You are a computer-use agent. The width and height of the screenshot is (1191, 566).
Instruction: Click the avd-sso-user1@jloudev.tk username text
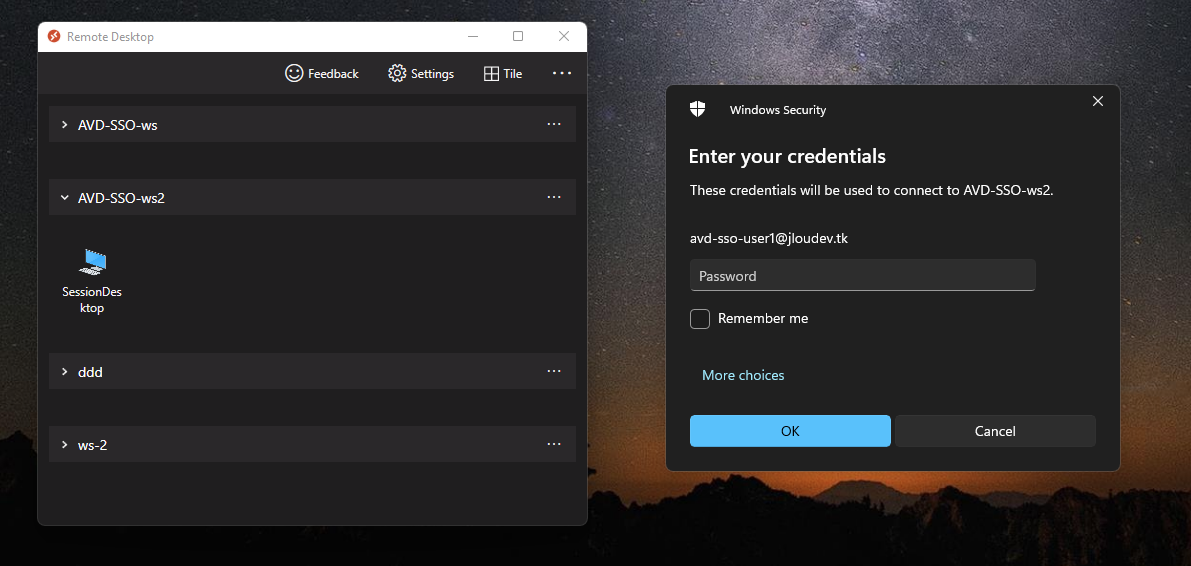click(769, 239)
